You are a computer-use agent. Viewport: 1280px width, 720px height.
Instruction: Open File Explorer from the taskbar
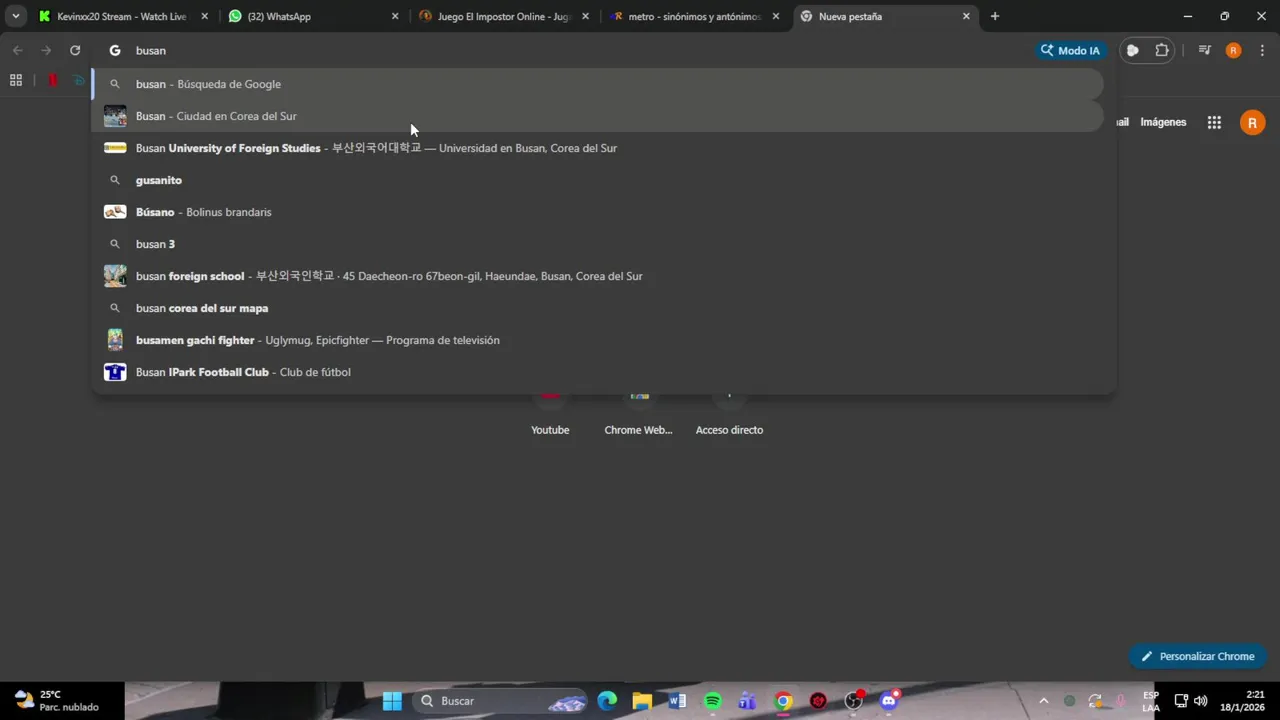click(642, 701)
